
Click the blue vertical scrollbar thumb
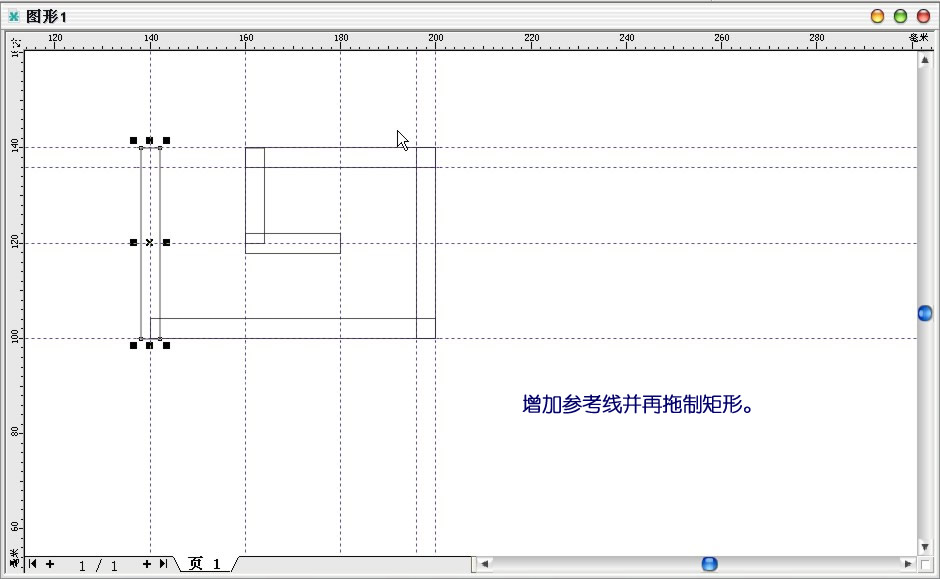click(925, 313)
